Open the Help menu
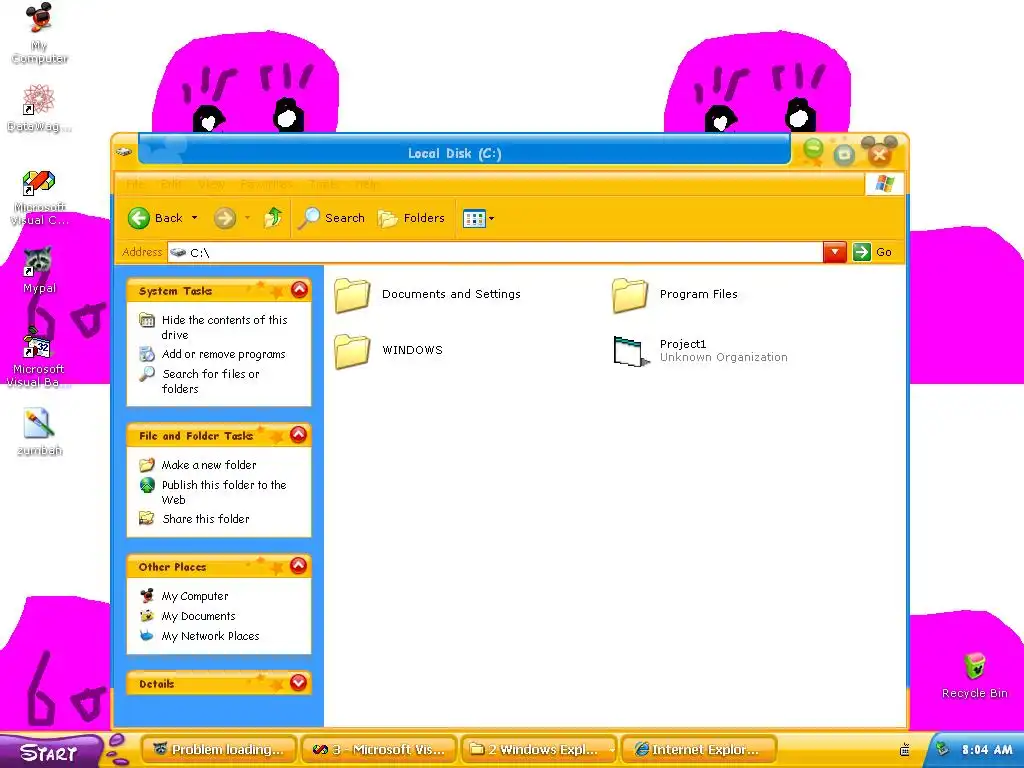The height and width of the screenshot is (768, 1024). point(367,184)
